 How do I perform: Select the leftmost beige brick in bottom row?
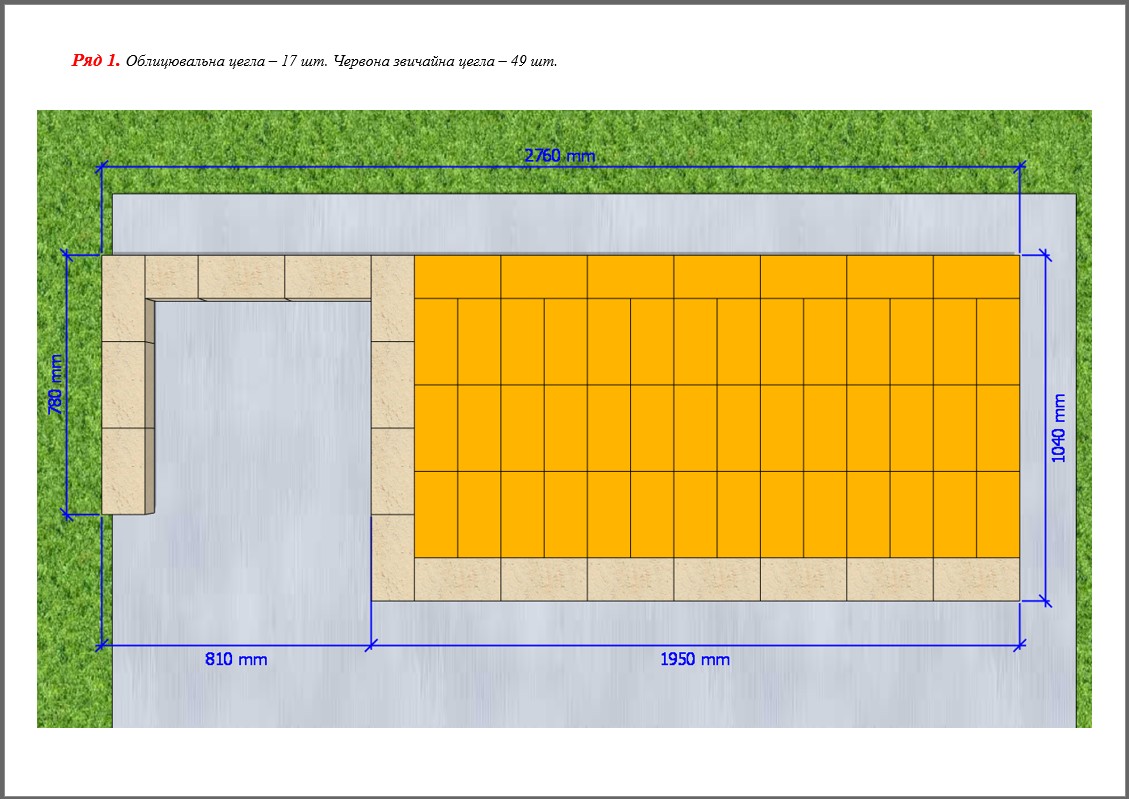[x=457, y=579]
